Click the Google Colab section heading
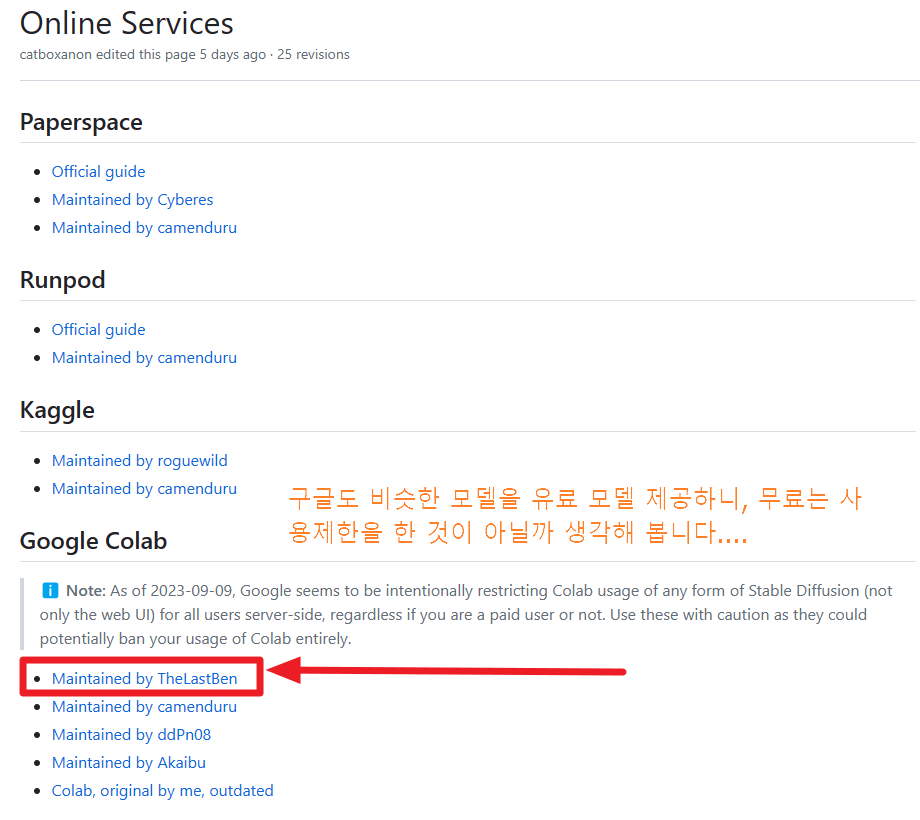 click(x=93, y=541)
